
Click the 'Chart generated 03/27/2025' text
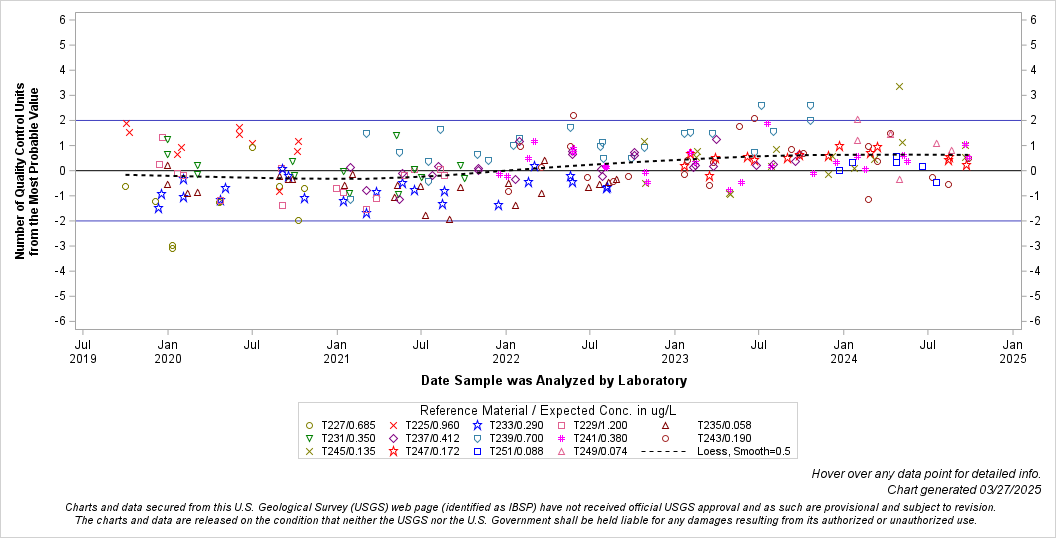coord(964,490)
